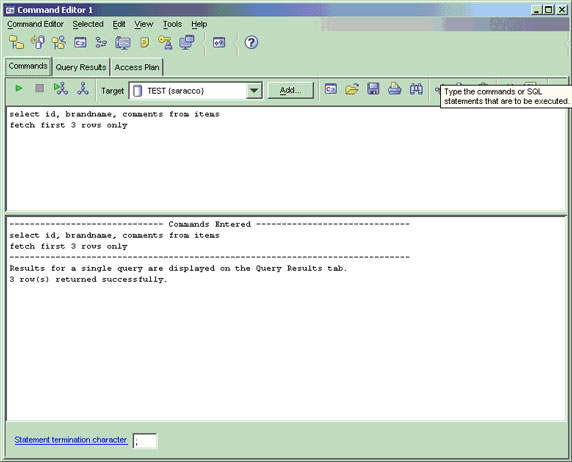Open the License Center key icon
This screenshot has width=572, height=462.
[165, 43]
